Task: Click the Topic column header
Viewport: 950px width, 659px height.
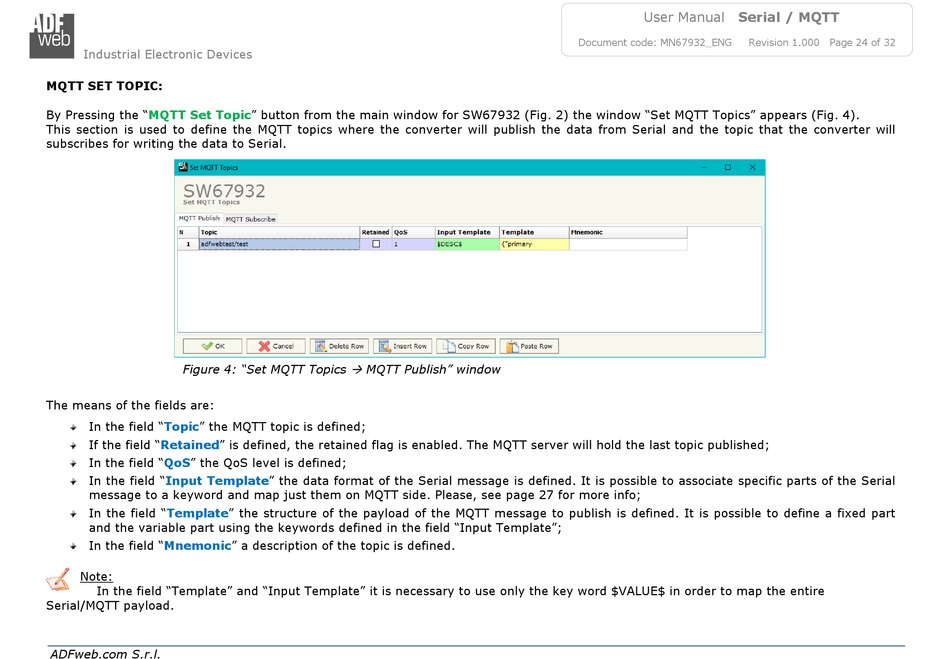Action: [x=278, y=232]
